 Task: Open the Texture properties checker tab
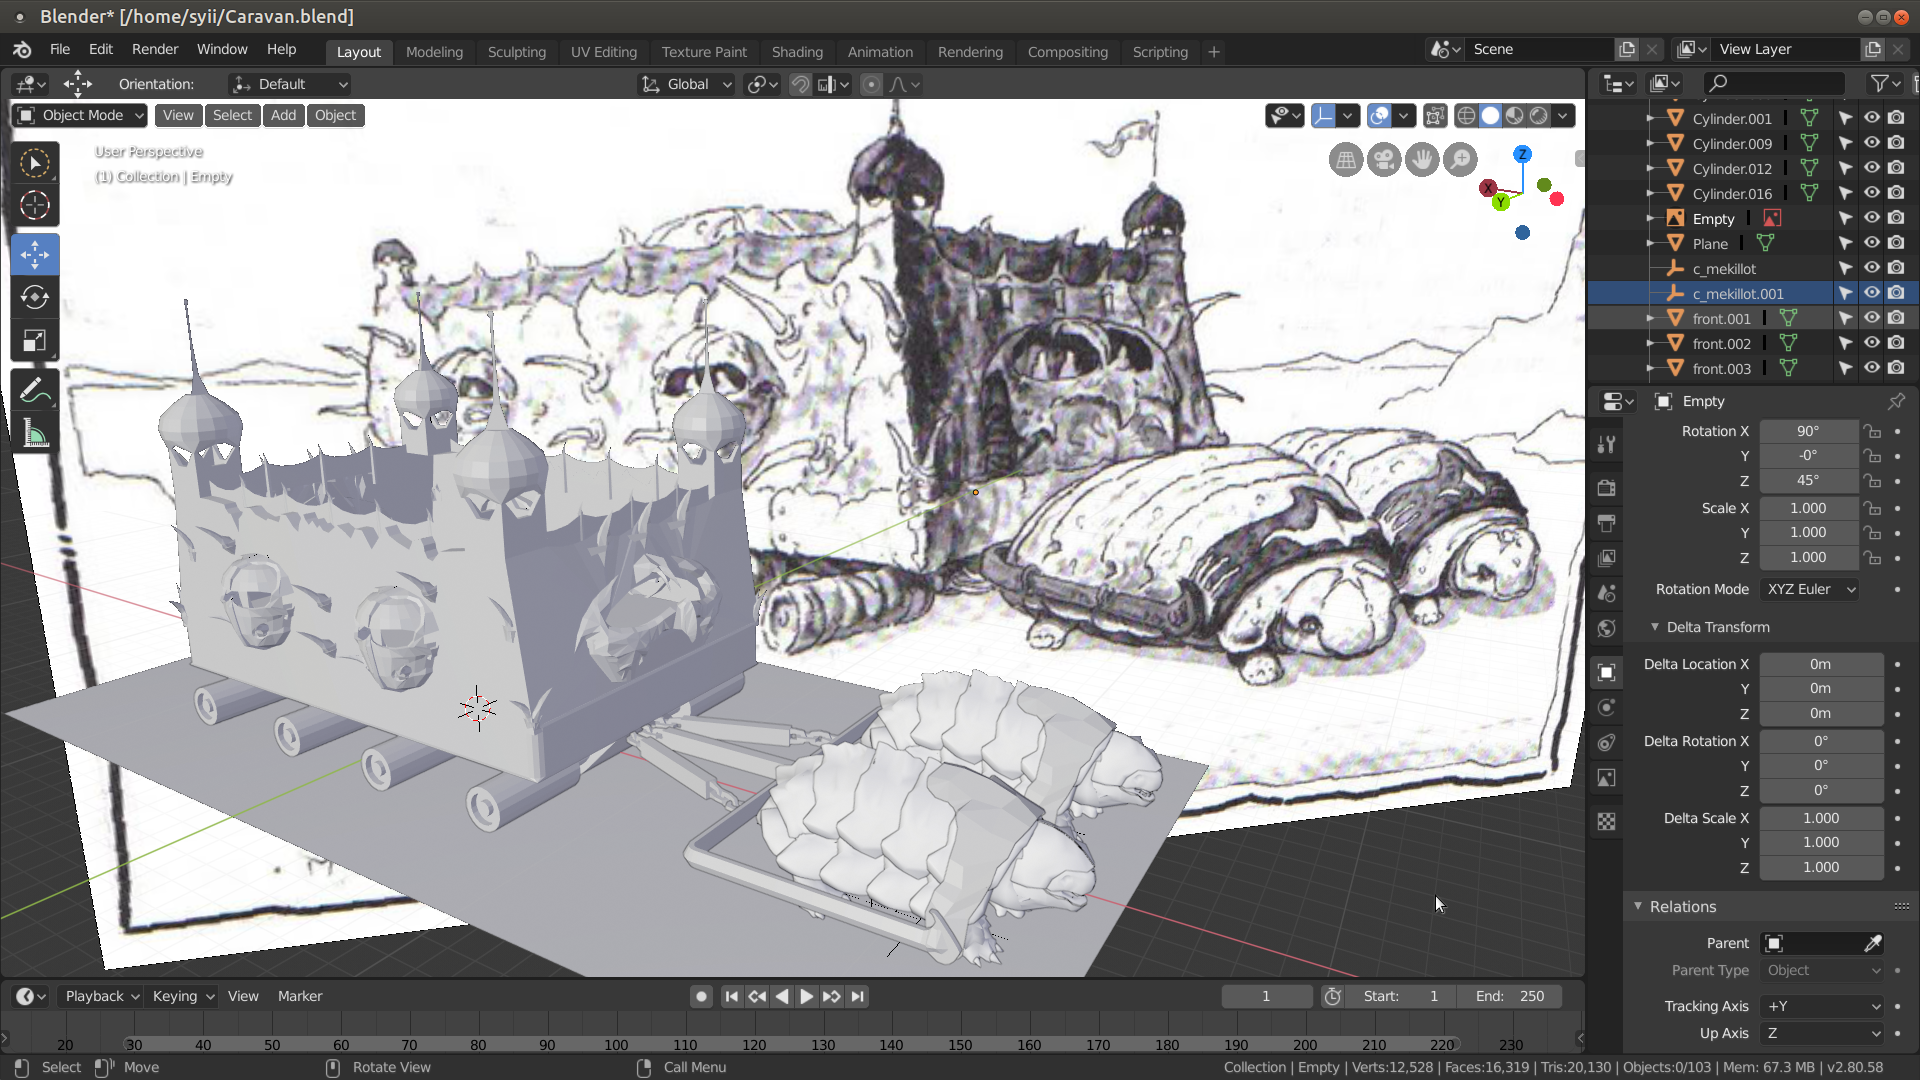[1607, 821]
